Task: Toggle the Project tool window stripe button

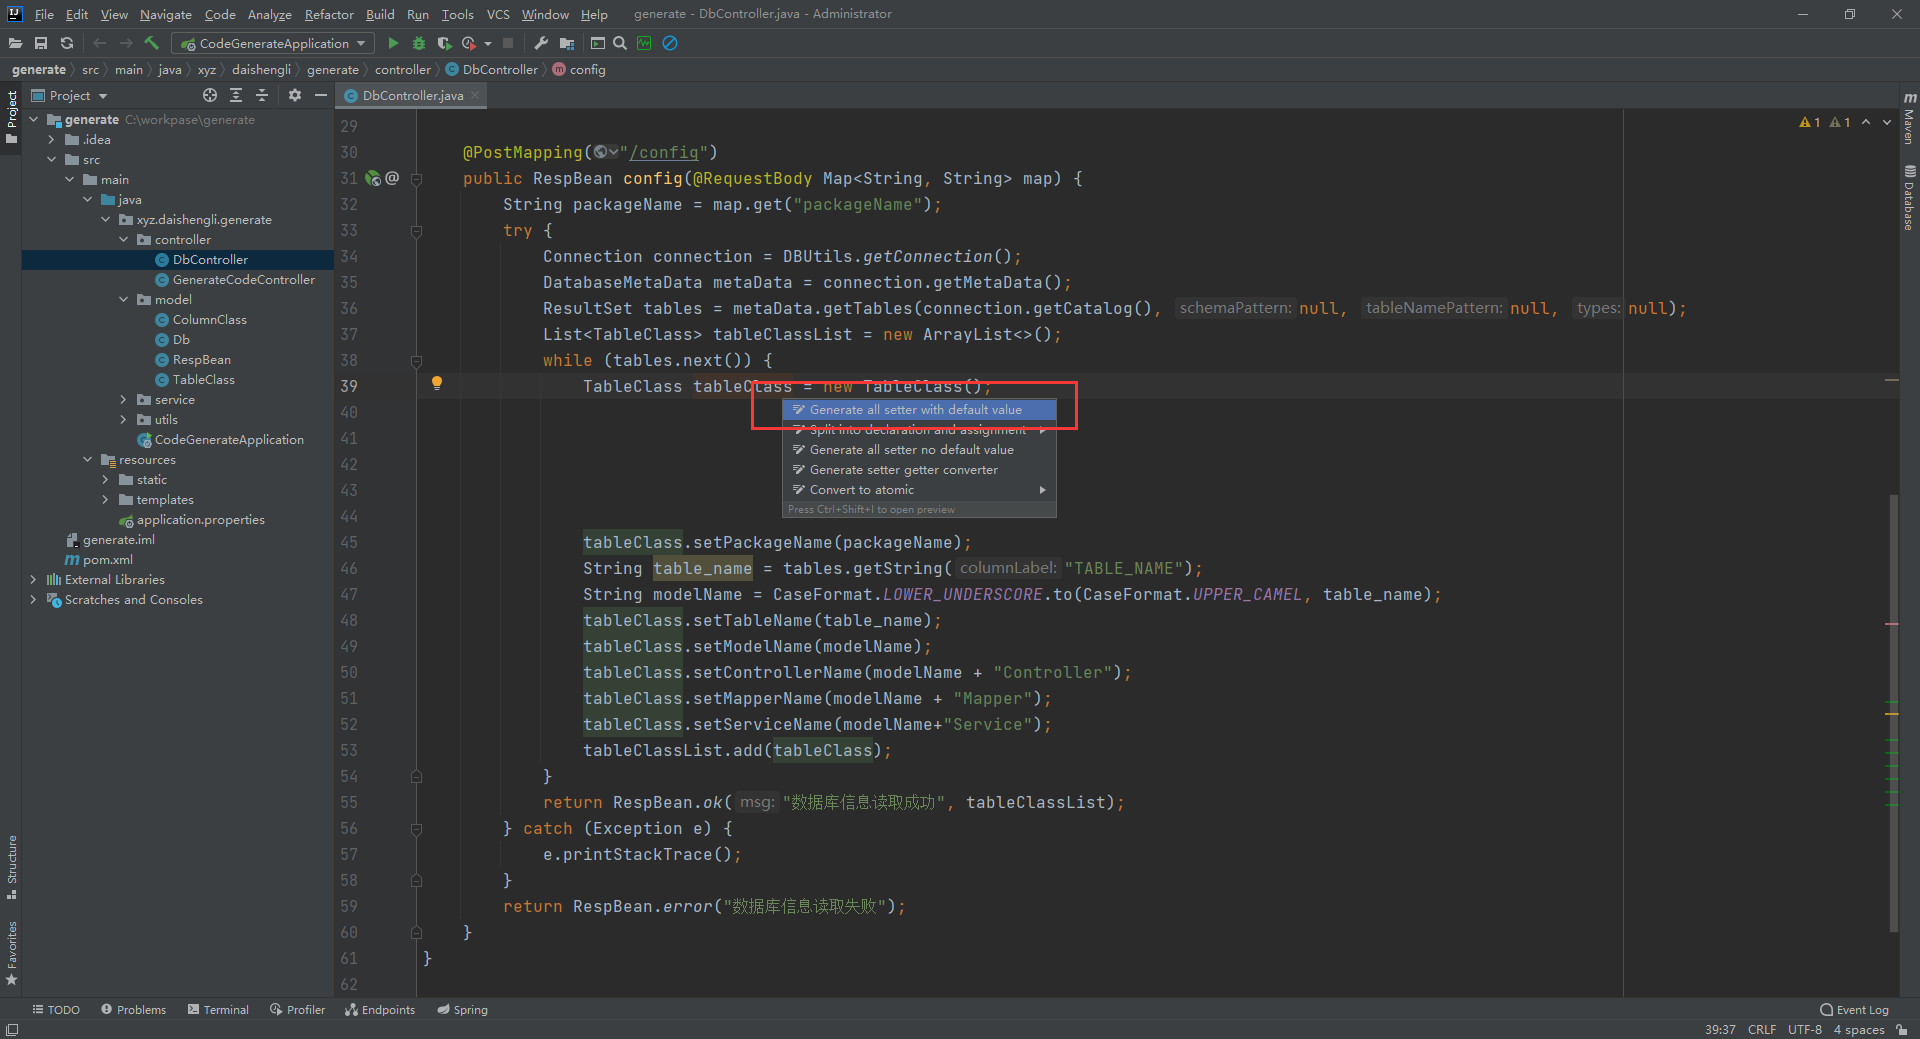Action: pyautogui.click(x=12, y=117)
